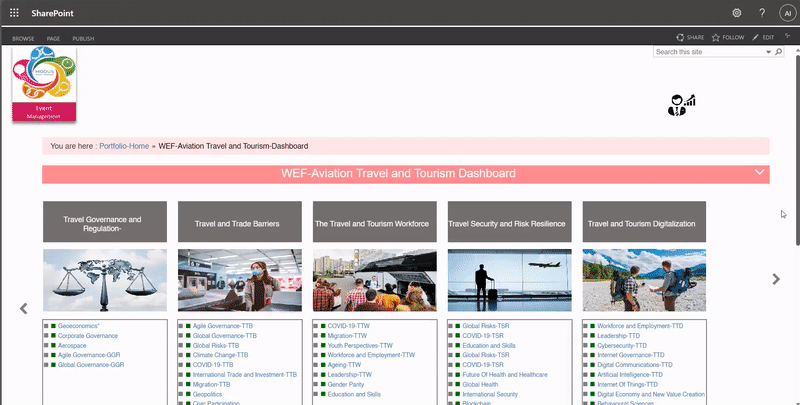The height and width of the screenshot is (405, 800).
Task: Select The Travel and Tourism Workforce header
Action: point(374,221)
